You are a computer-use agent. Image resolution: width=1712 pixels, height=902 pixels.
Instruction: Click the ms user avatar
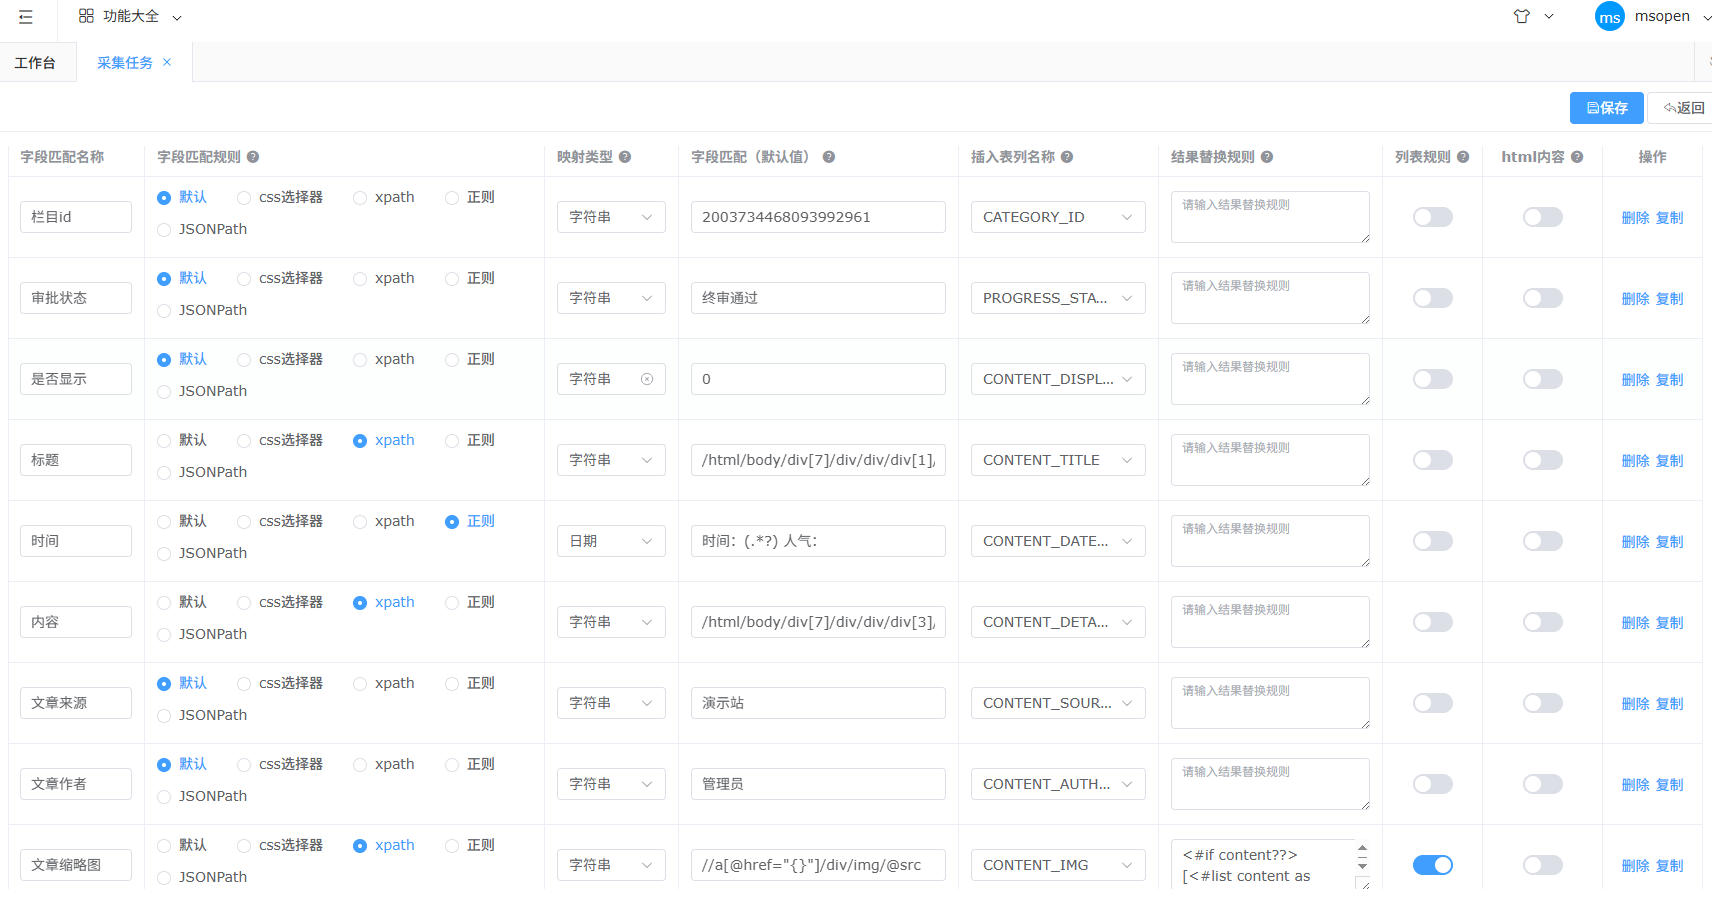[1609, 17]
